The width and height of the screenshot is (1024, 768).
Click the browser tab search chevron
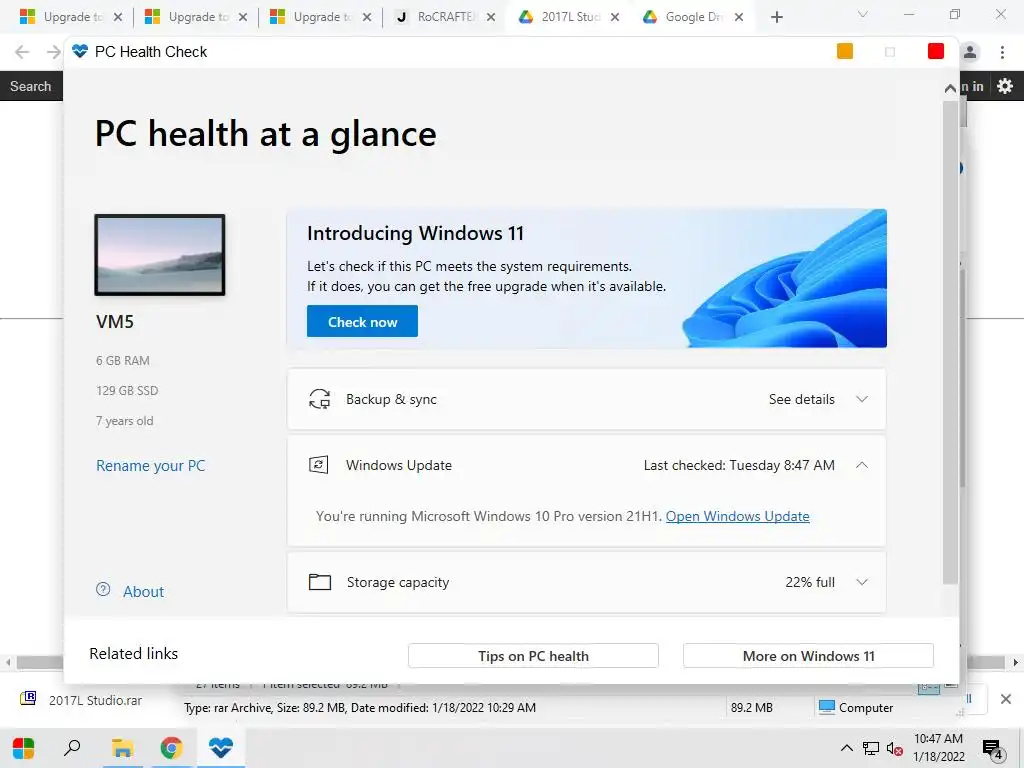[x=863, y=14]
